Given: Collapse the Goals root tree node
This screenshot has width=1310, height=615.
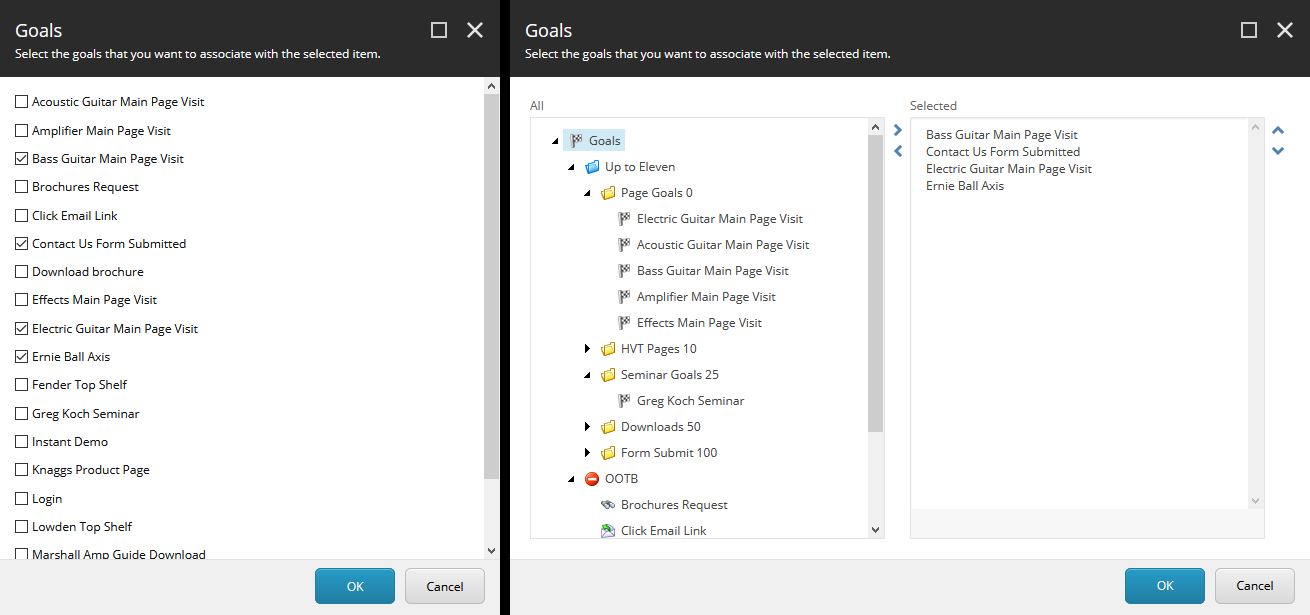Looking at the screenshot, I should (555, 141).
